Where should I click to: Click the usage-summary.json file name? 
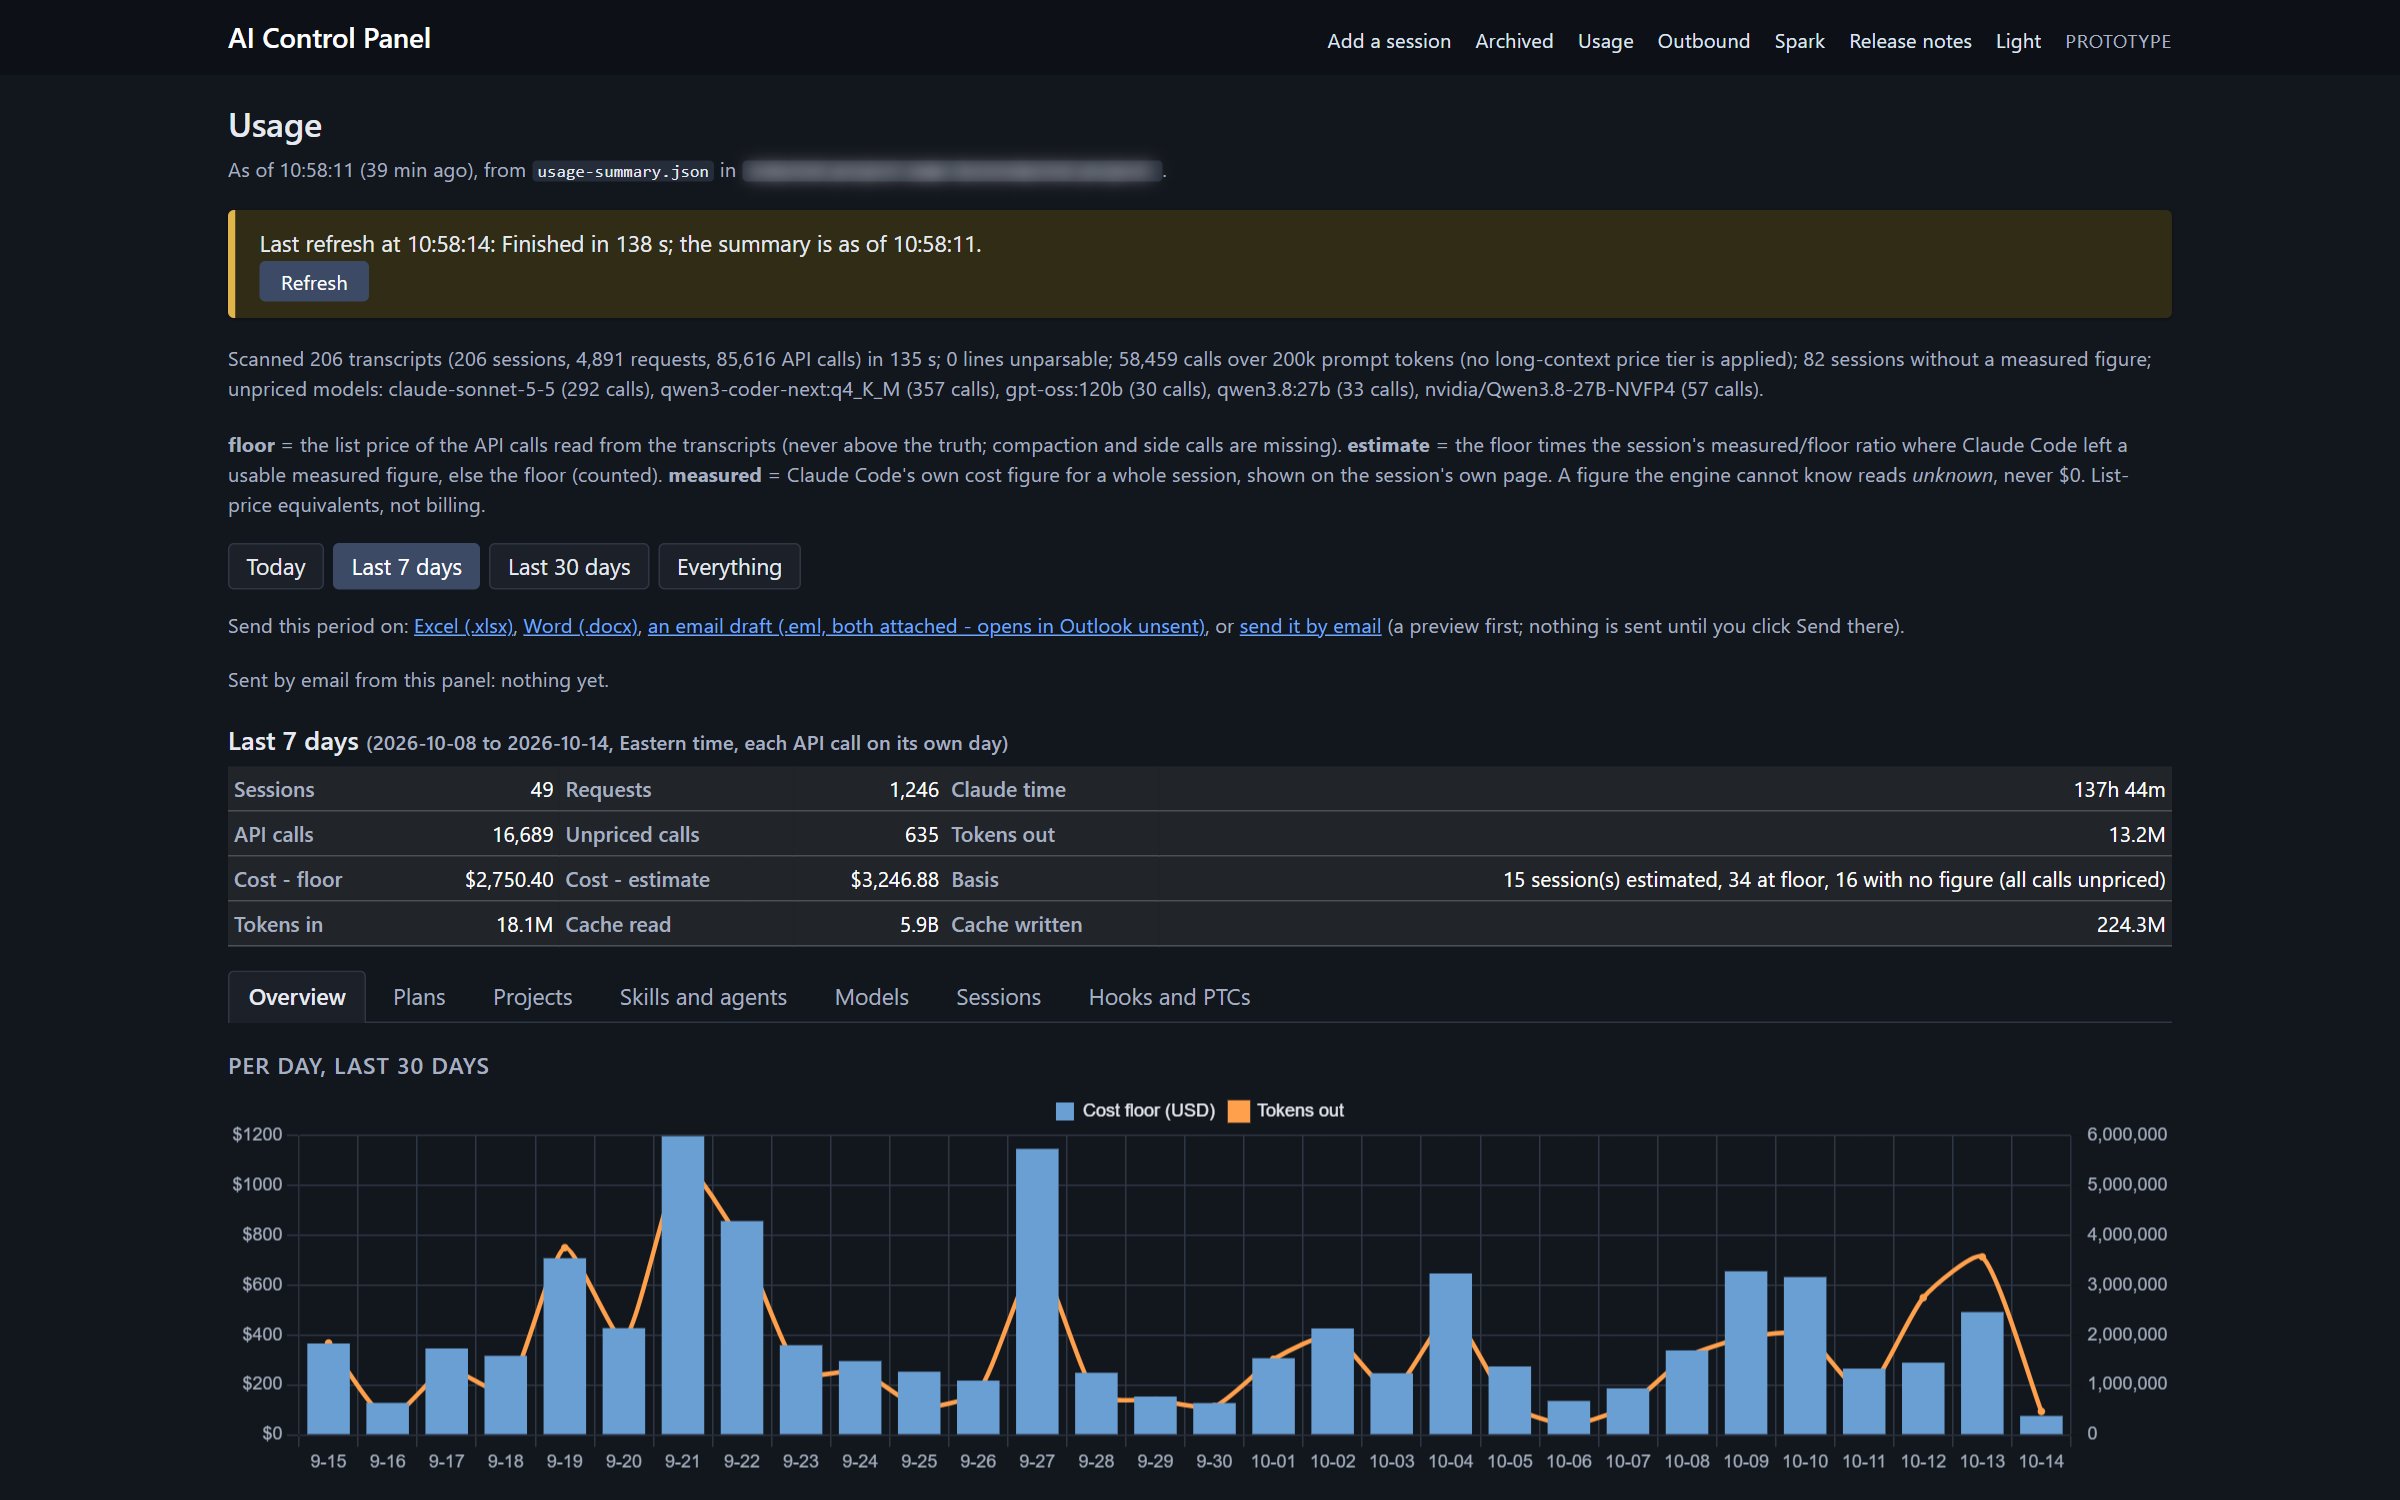coord(623,171)
